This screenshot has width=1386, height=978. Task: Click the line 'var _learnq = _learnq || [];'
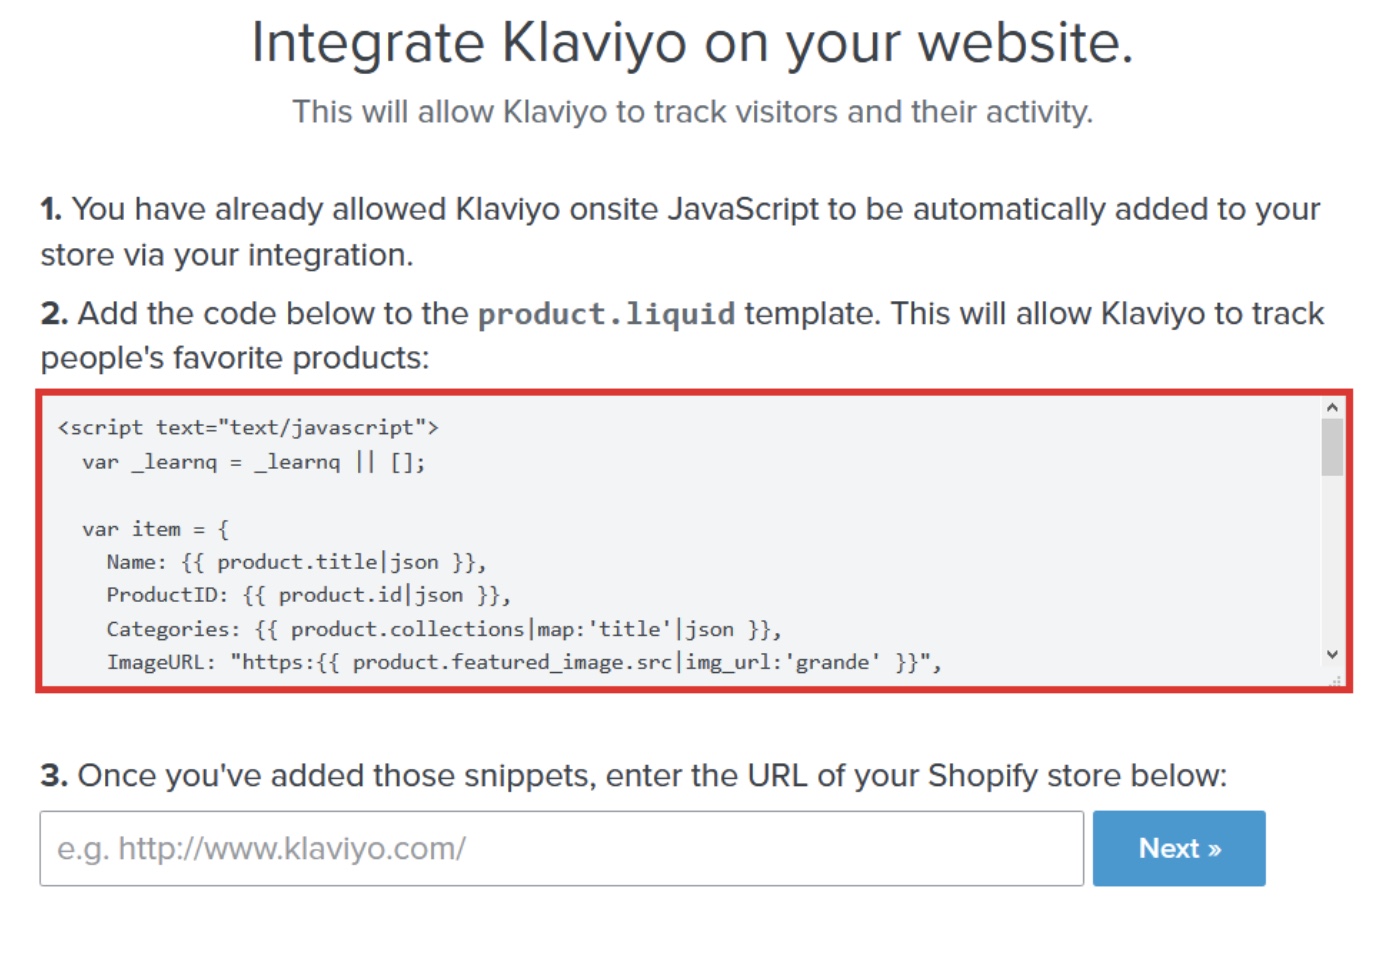pyautogui.click(x=254, y=462)
